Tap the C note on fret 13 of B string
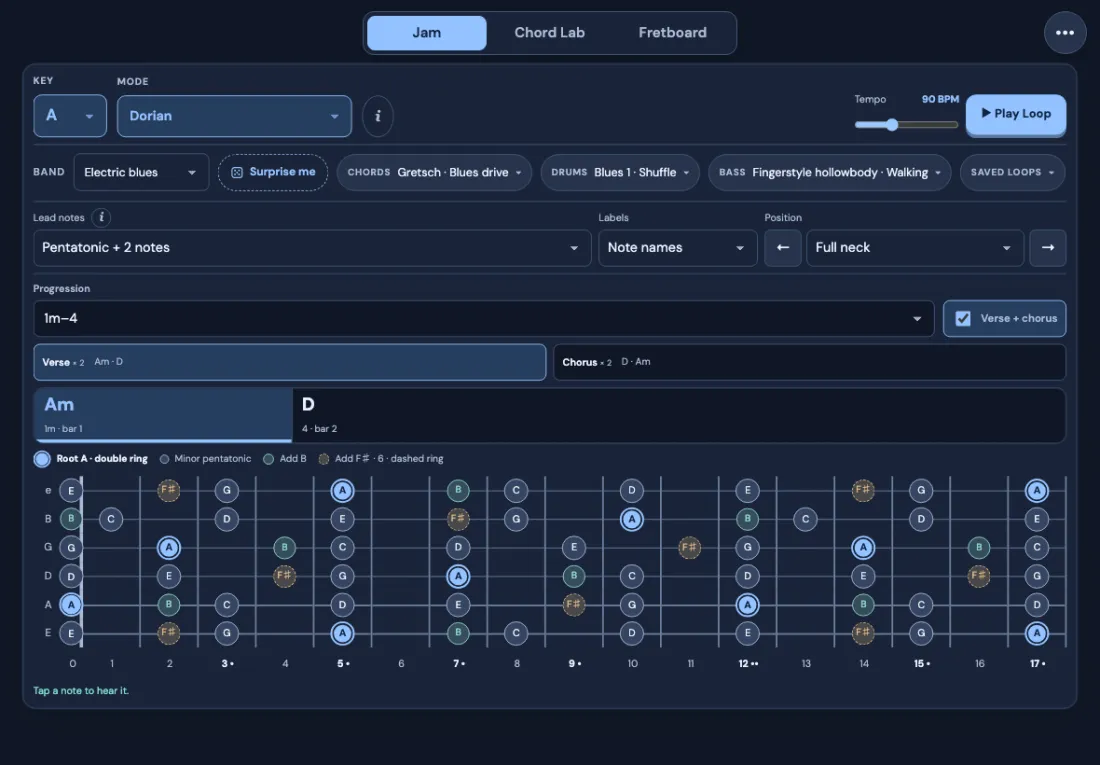This screenshot has height=765, width=1100. 805,519
